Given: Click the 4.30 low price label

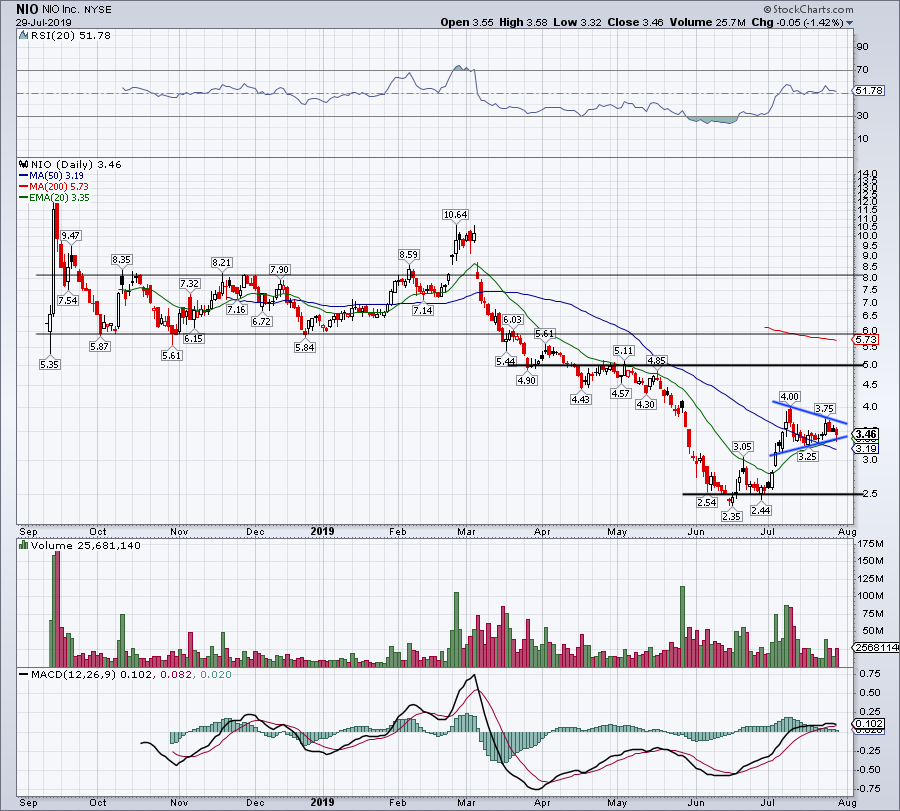Looking at the screenshot, I should [x=646, y=405].
